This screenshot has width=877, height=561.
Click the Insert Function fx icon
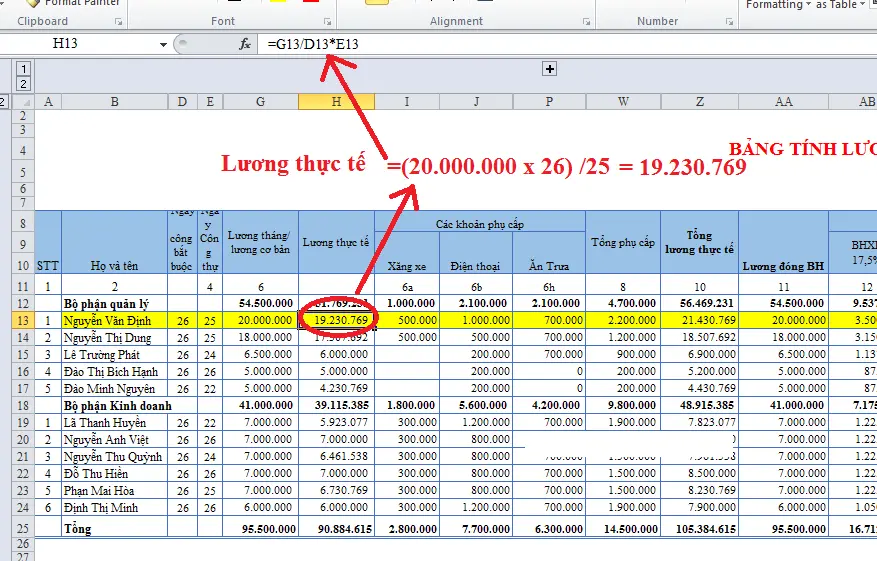tap(244, 44)
